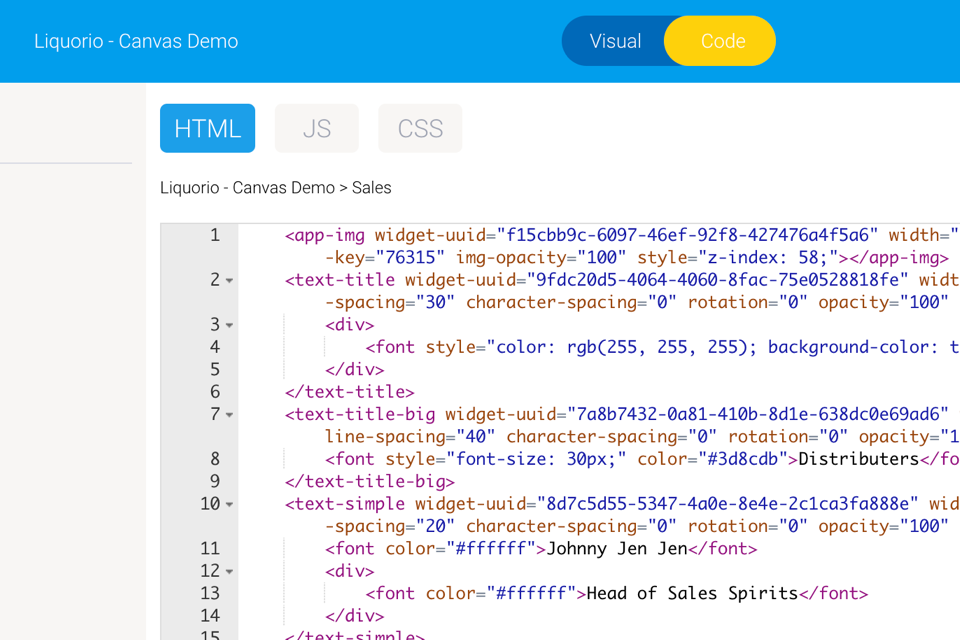Place cursor in 'Head of Sales Spirits' text

(x=692, y=593)
